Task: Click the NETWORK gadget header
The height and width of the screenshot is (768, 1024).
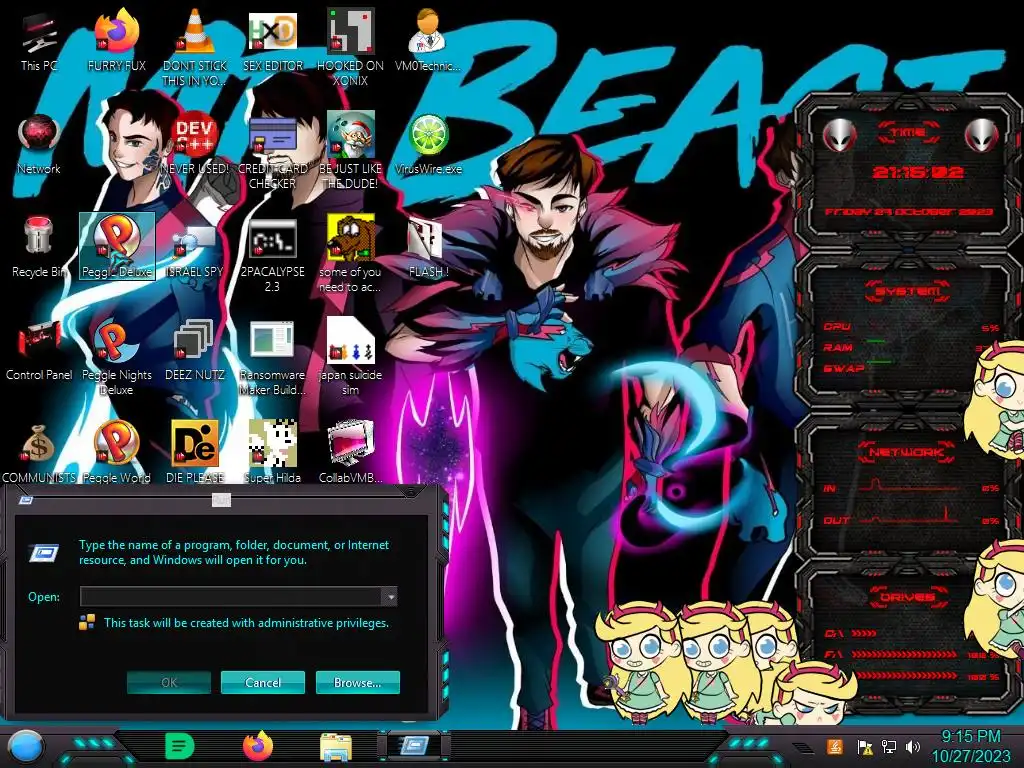Action: pyautogui.click(x=907, y=452)
